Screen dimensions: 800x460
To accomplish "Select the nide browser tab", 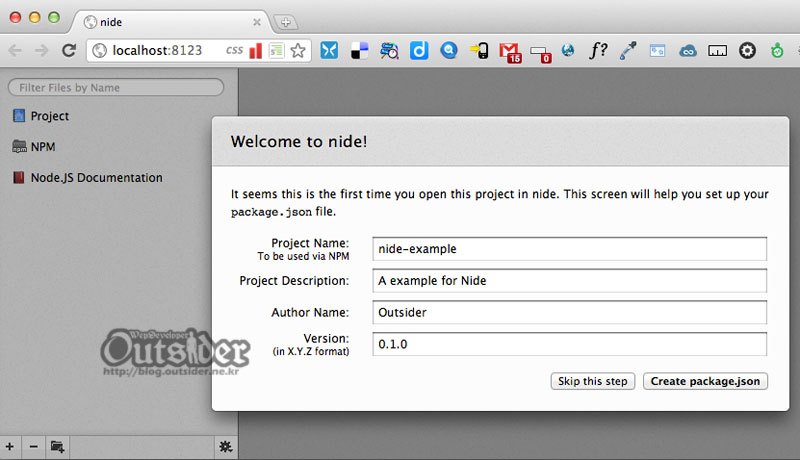I will click(x=171, y=22).
